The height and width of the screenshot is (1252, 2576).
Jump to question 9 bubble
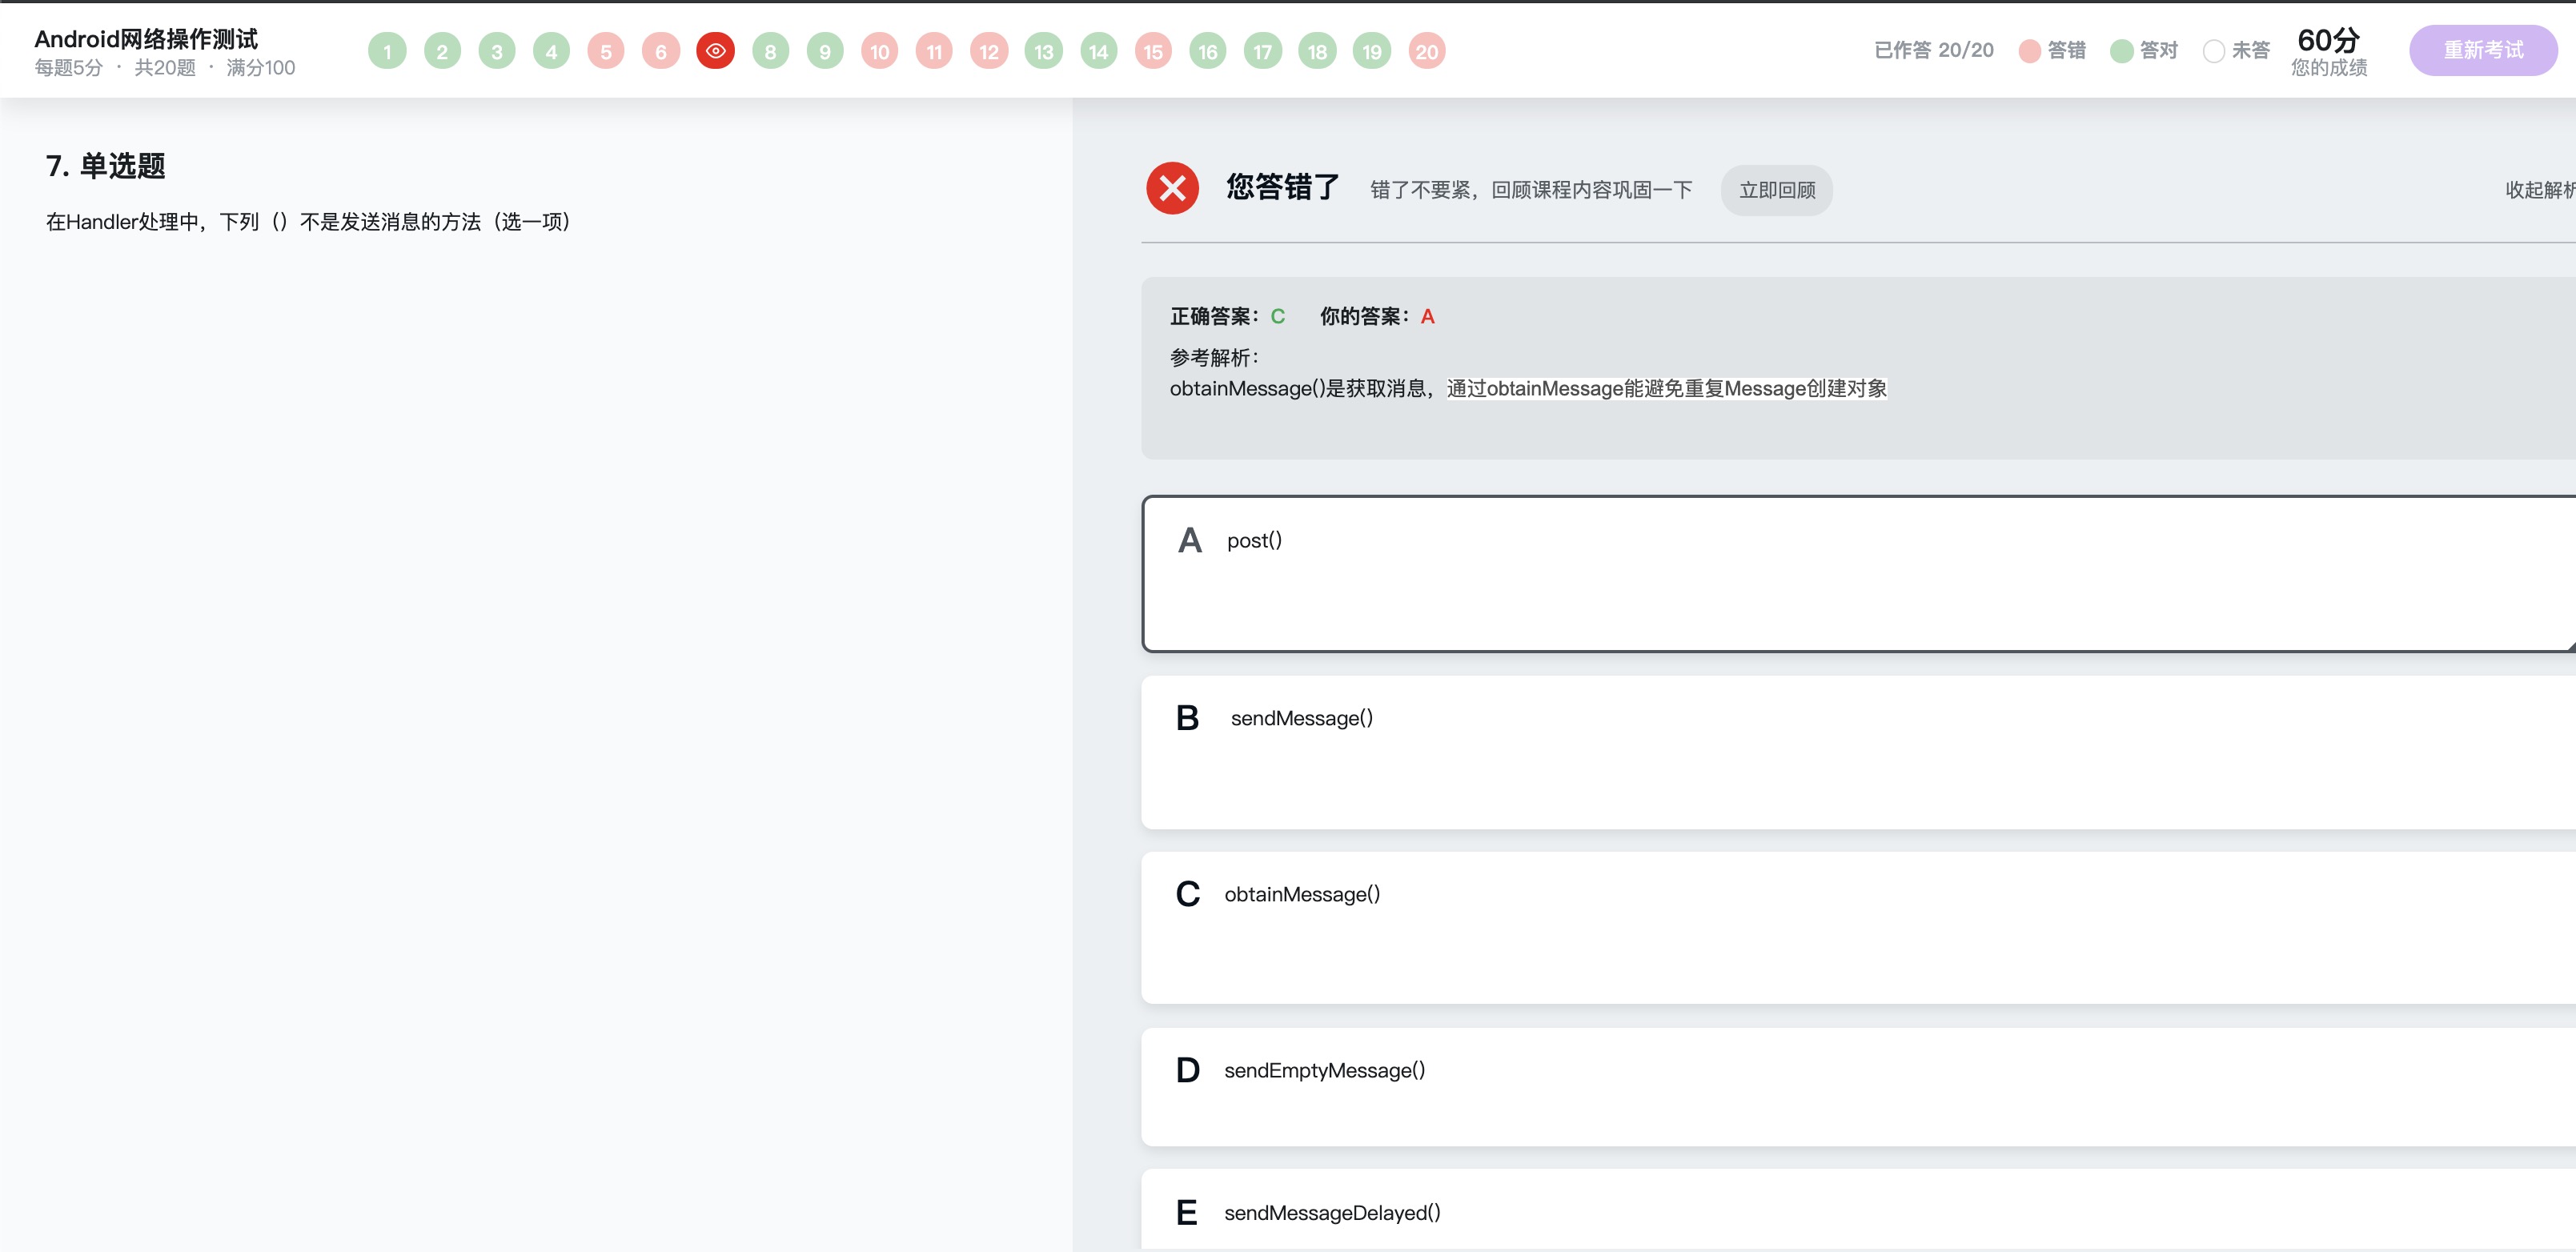pos(825,51)
